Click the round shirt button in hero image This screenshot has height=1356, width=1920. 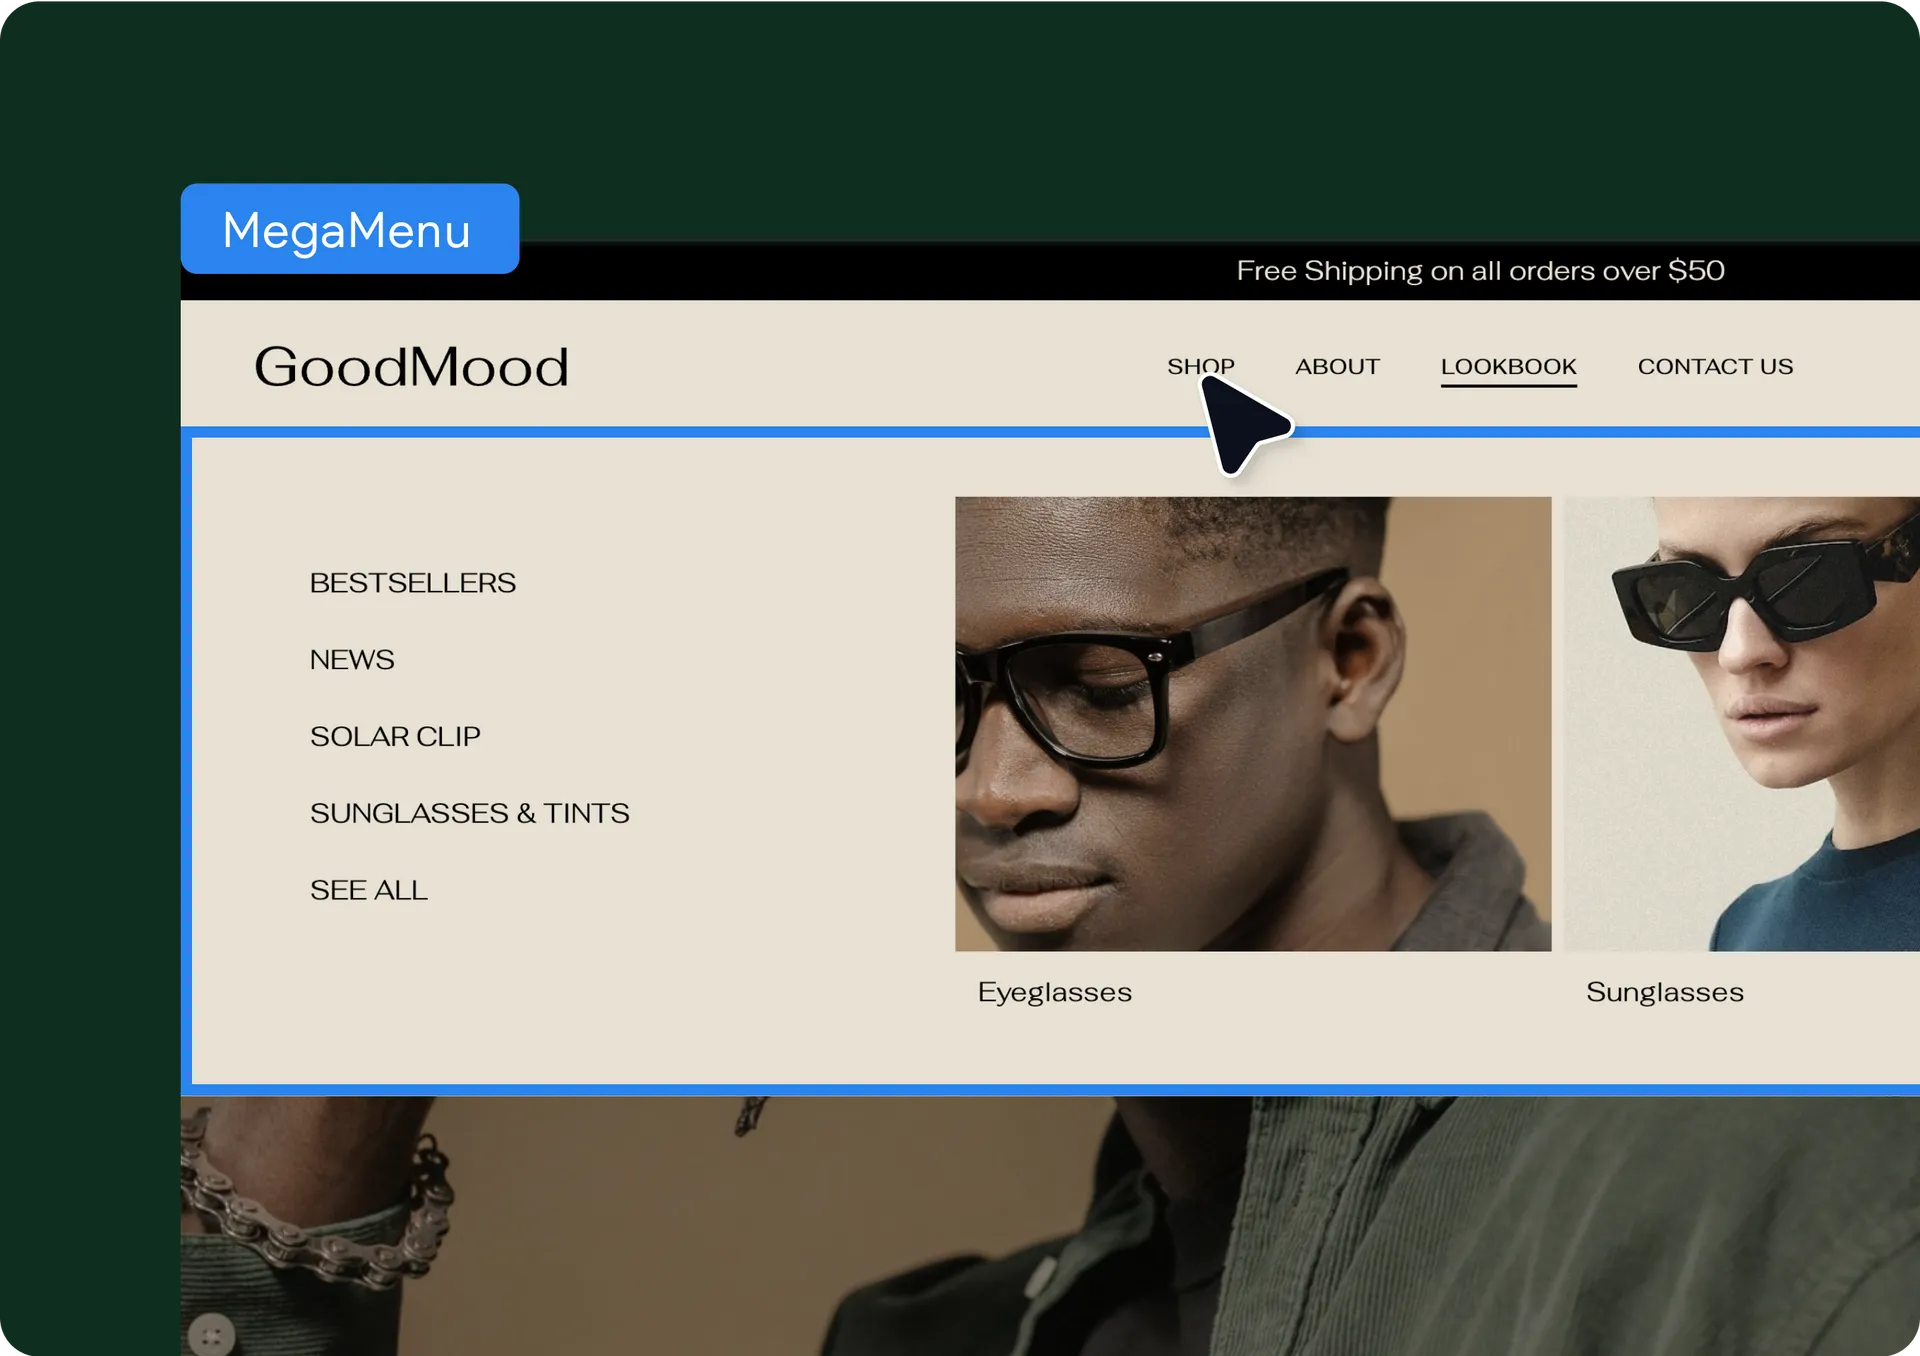tap(211, 1335)
